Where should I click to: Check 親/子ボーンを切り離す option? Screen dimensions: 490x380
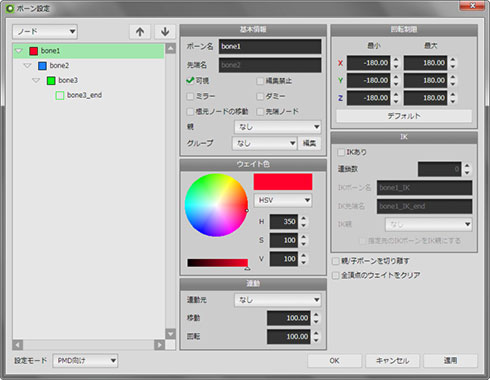click(x=336, y=261)
